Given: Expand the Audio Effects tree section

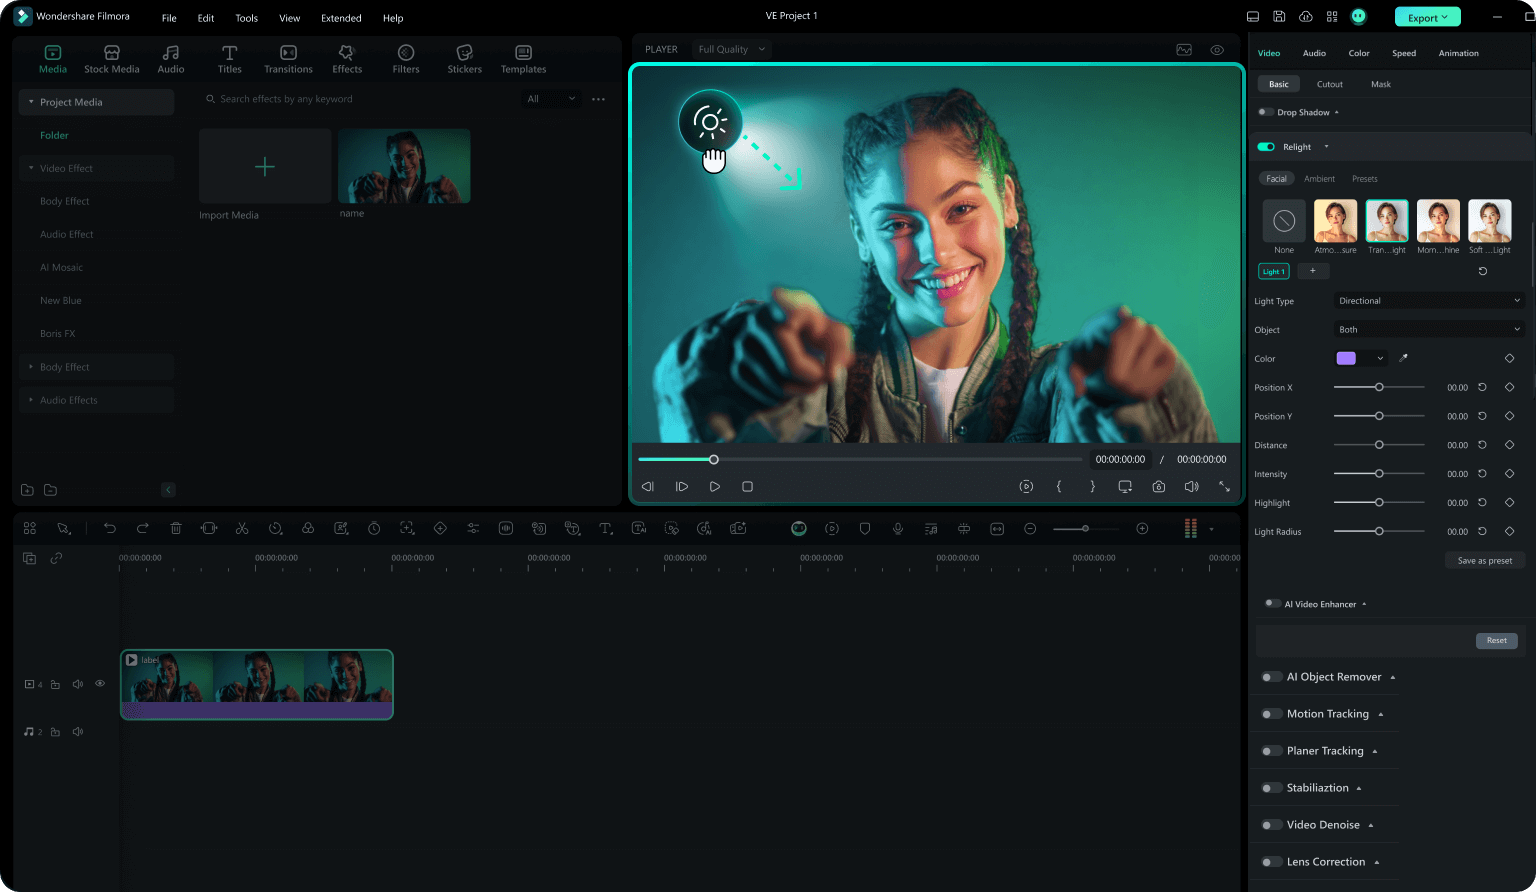Looking at the screenshot, I should pyautogui.click(x=31, y=400).
